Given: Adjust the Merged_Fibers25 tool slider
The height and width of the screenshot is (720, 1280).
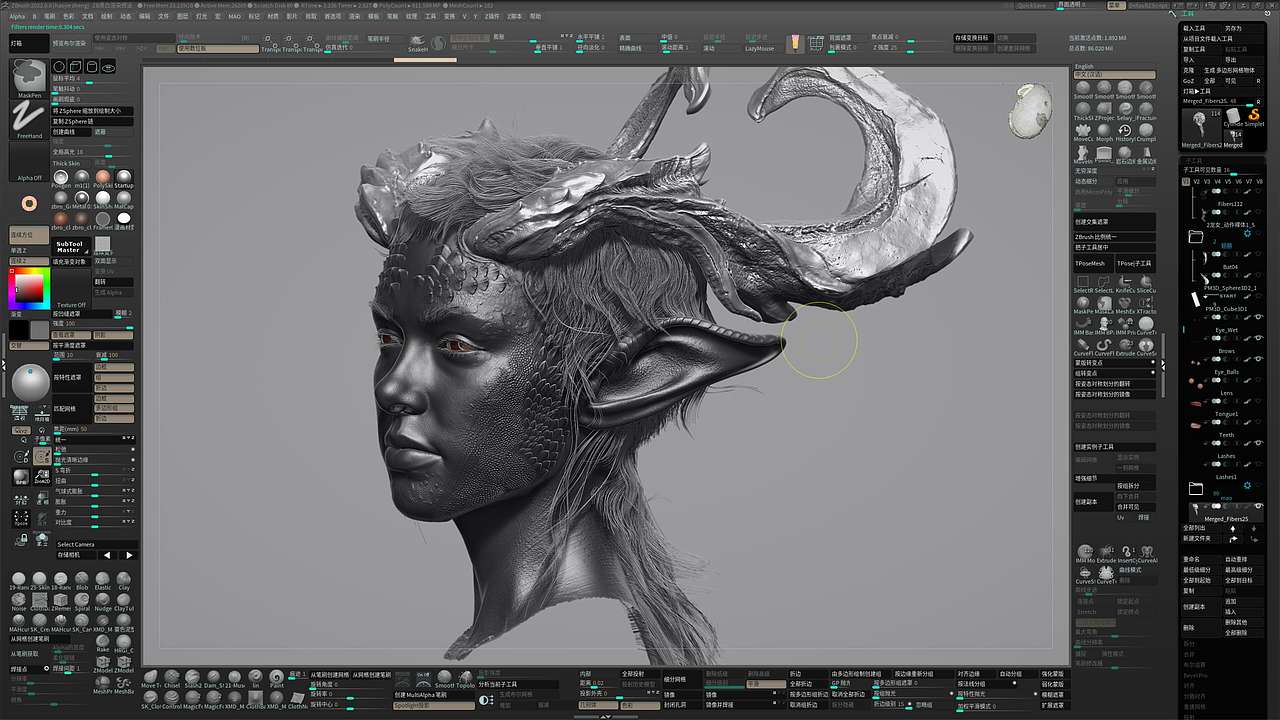Looking at the screenshot, I should [1218, 101].
